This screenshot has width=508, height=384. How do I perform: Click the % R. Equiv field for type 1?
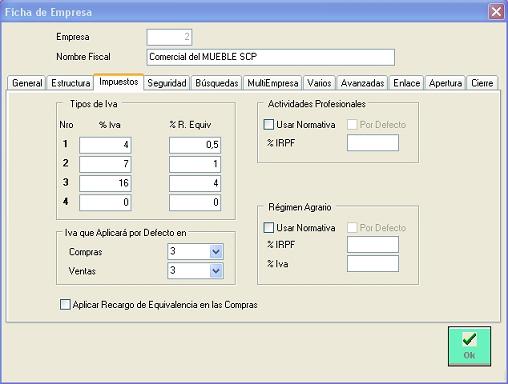195,145
